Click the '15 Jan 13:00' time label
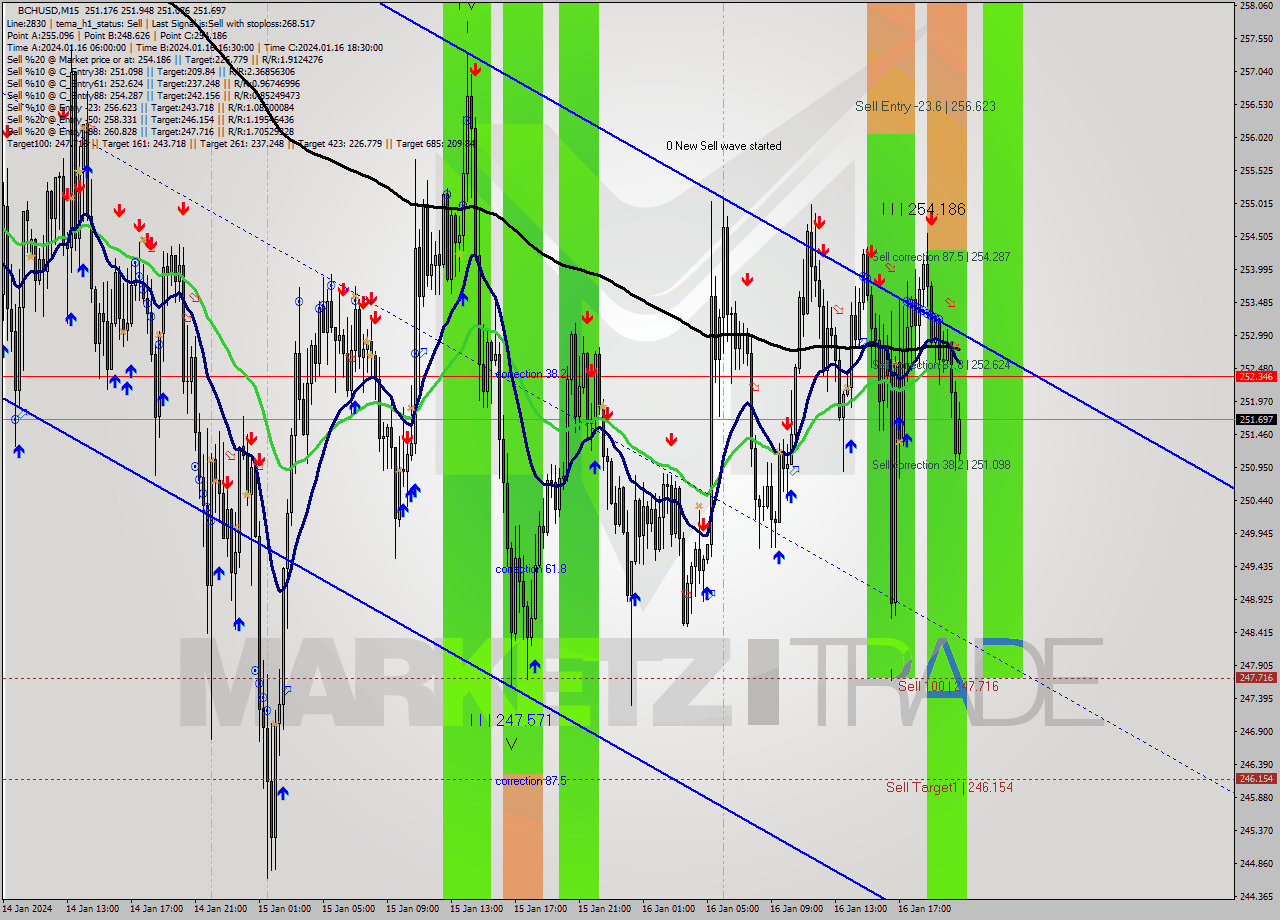Screen dimensions: 1280x920 (x=477, y=909)
